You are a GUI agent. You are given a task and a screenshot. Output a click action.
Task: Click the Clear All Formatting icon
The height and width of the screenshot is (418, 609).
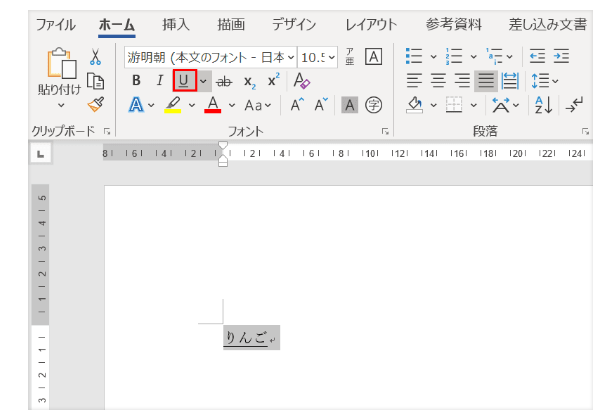301,81
